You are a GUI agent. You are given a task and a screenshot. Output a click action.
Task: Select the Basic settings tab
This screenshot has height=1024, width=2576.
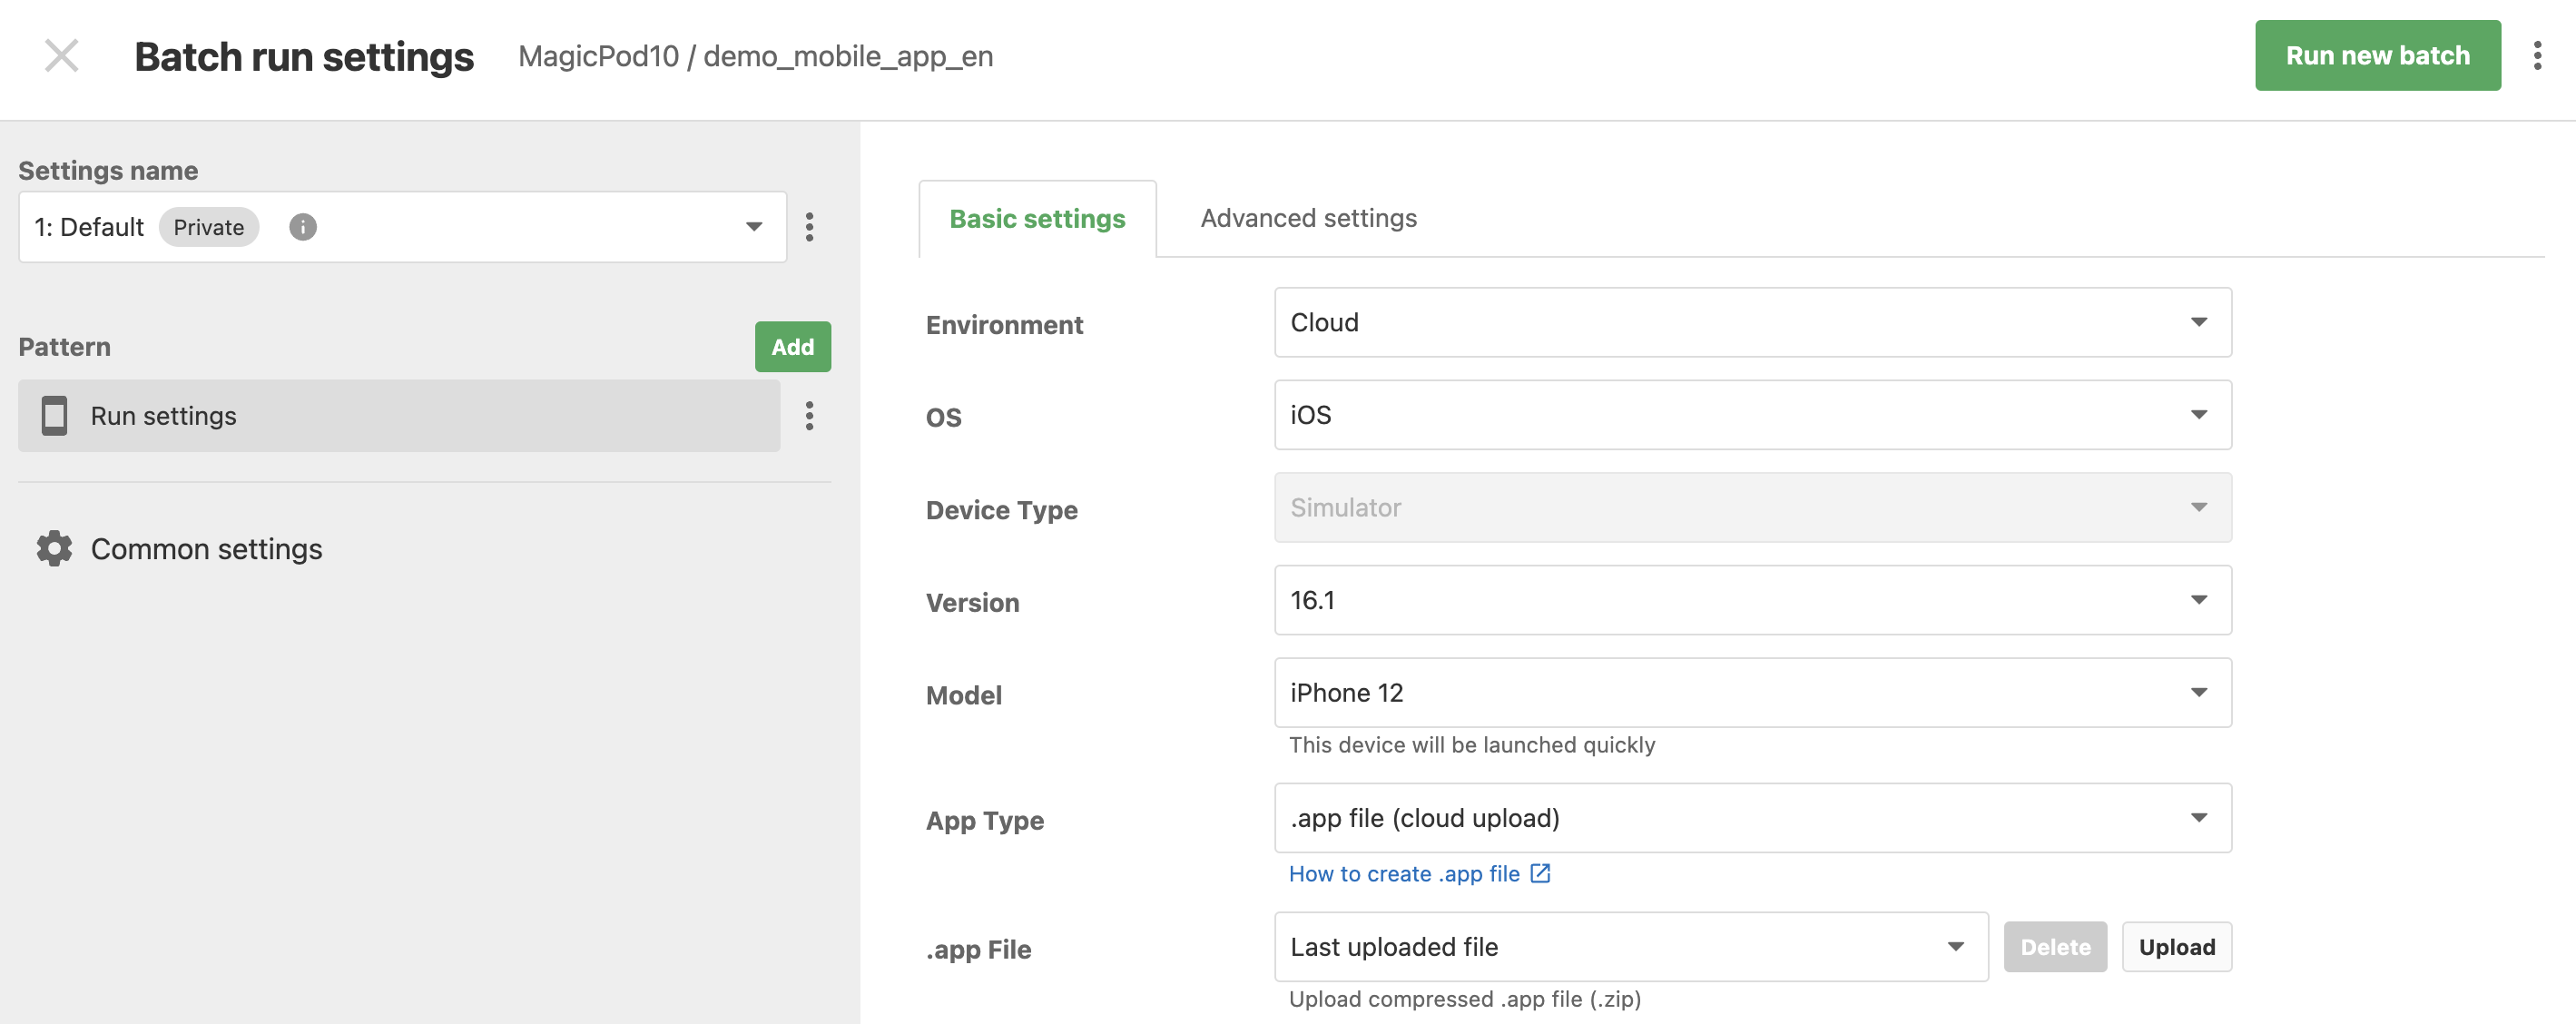(x=1037, y=219)
